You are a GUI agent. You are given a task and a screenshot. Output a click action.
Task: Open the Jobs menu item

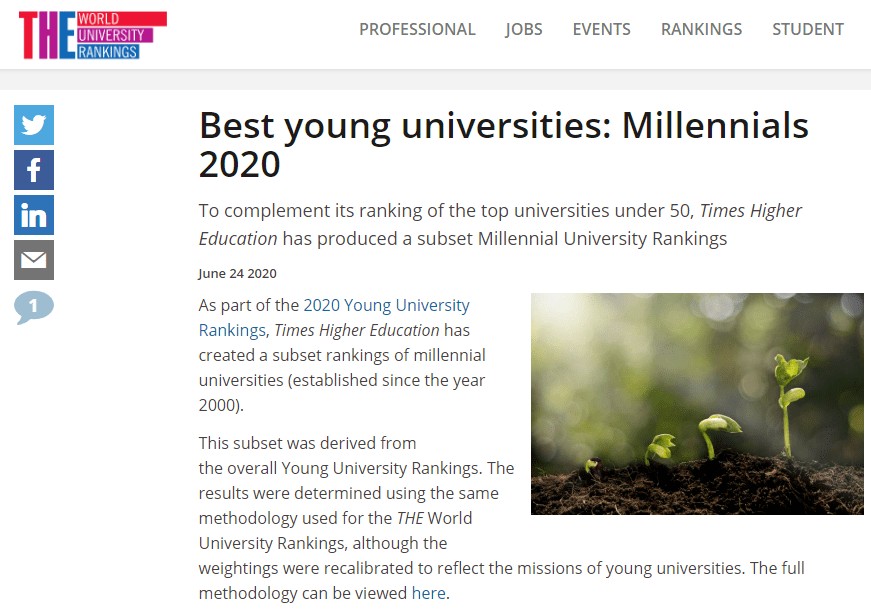[x=524, y=29]
